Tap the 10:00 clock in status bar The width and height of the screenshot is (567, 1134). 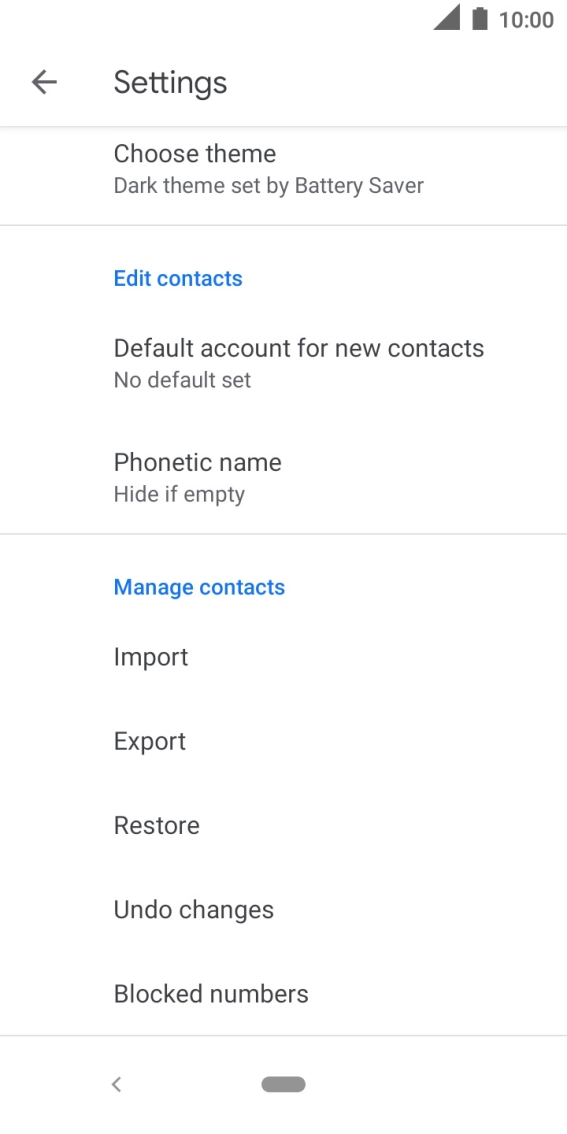(526, 20)
